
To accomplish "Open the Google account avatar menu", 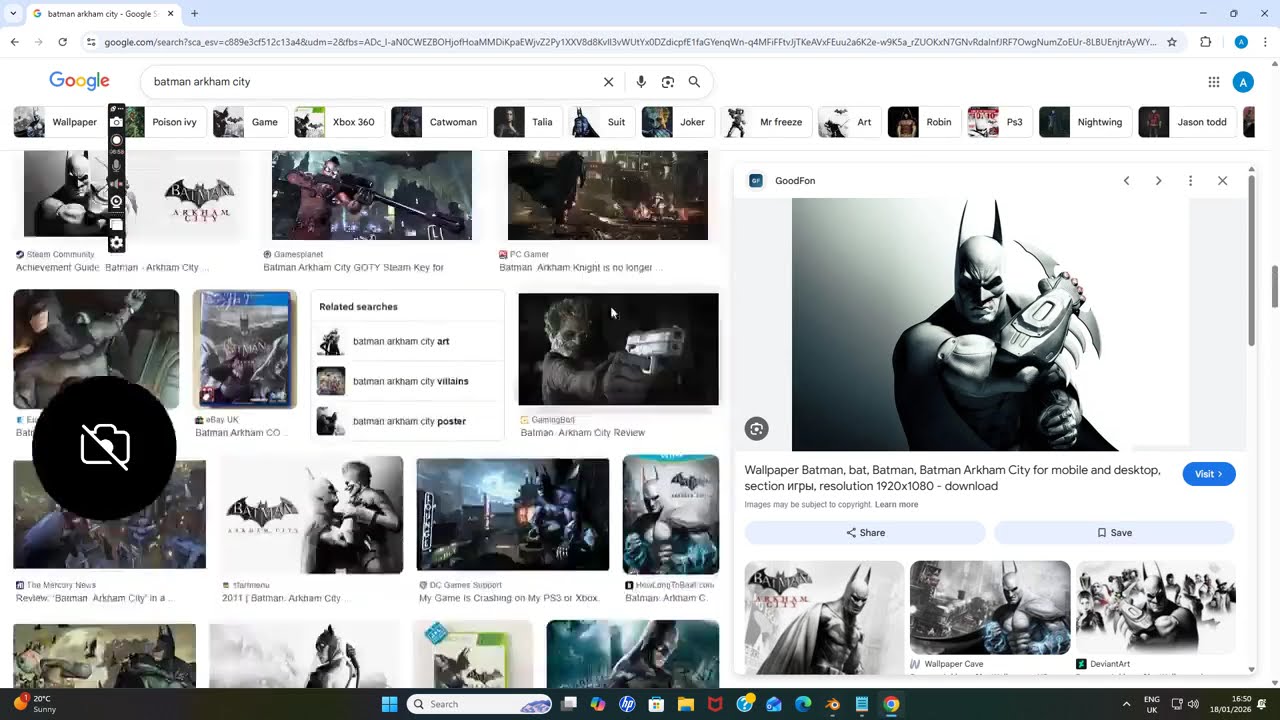I will pyautogui.click(x=1243, y=82).
